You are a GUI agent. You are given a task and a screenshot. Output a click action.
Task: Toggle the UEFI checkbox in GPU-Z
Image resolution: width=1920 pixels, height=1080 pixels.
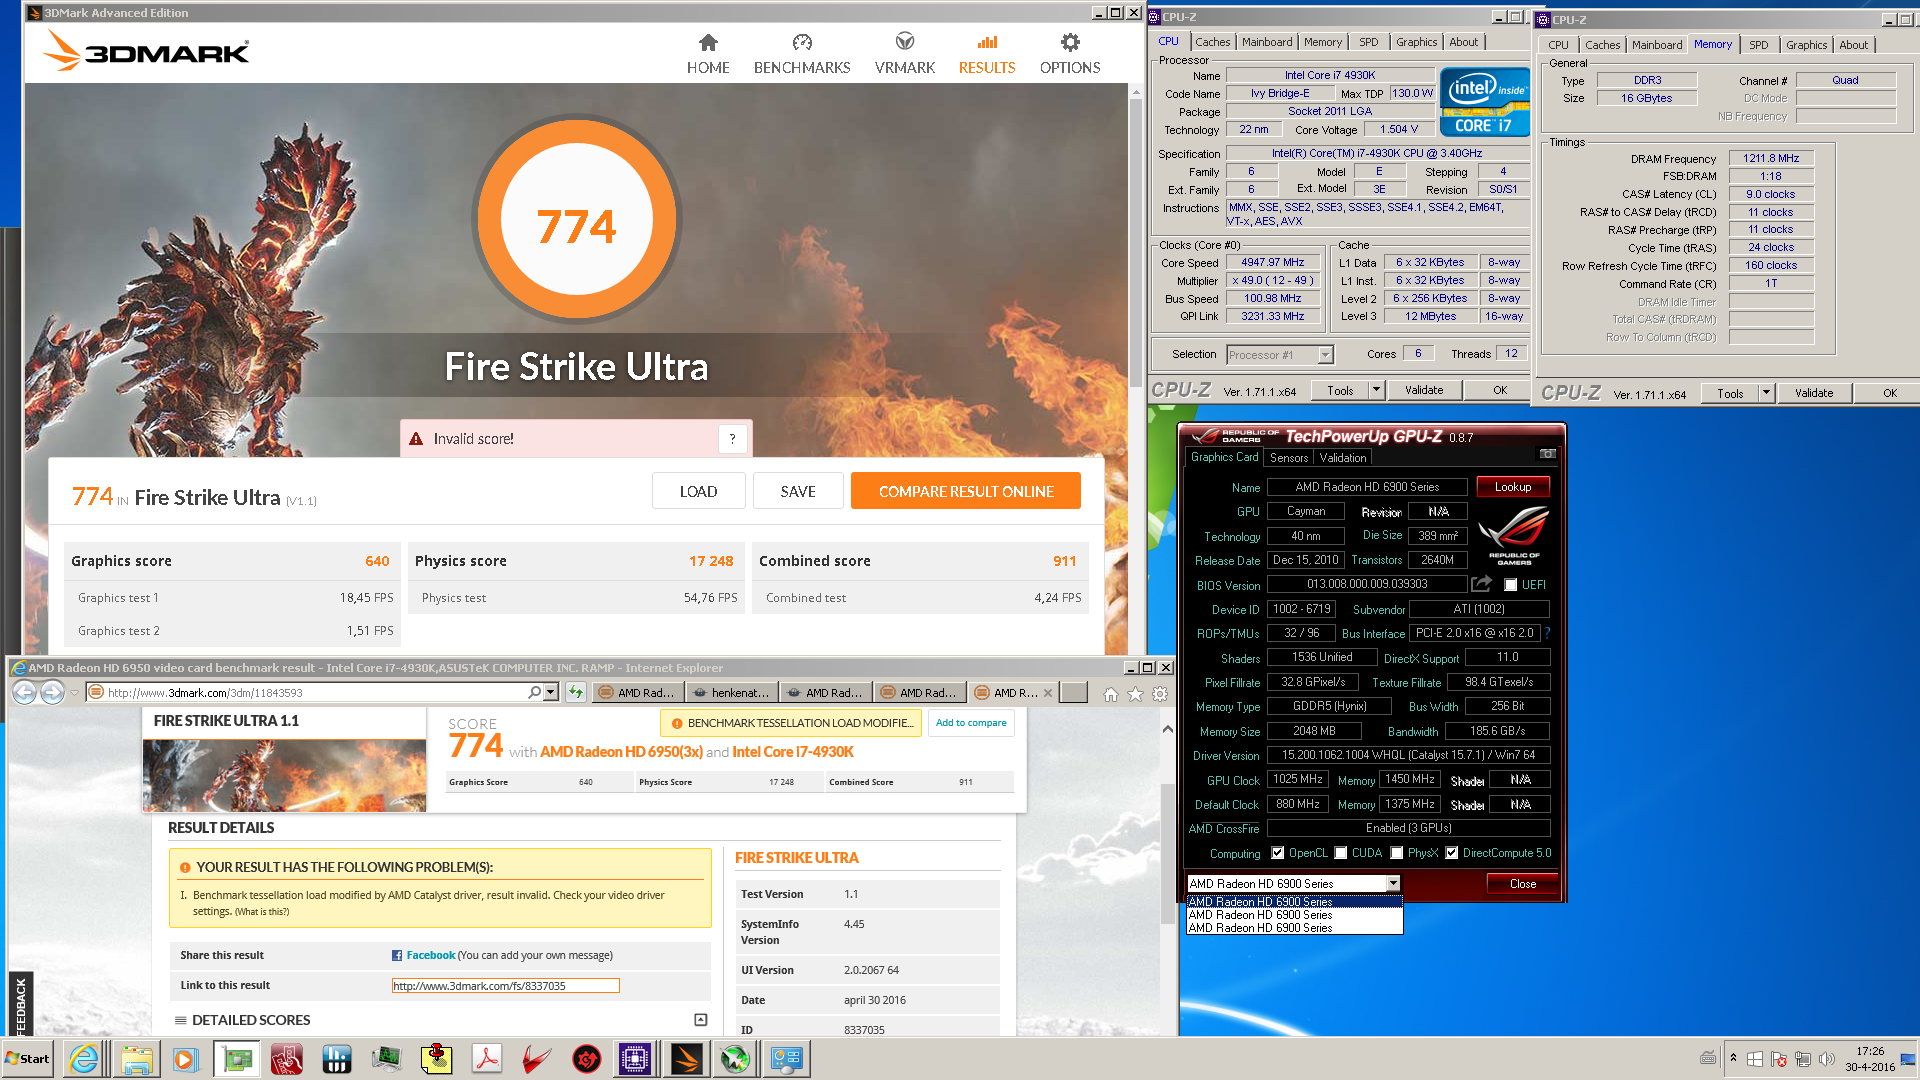(x=1511, y=585)
